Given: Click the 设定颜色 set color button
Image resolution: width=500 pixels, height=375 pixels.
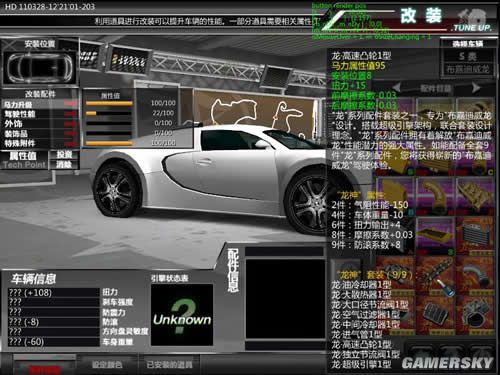Looking at the screenshot, I should (x=107, y=364).
